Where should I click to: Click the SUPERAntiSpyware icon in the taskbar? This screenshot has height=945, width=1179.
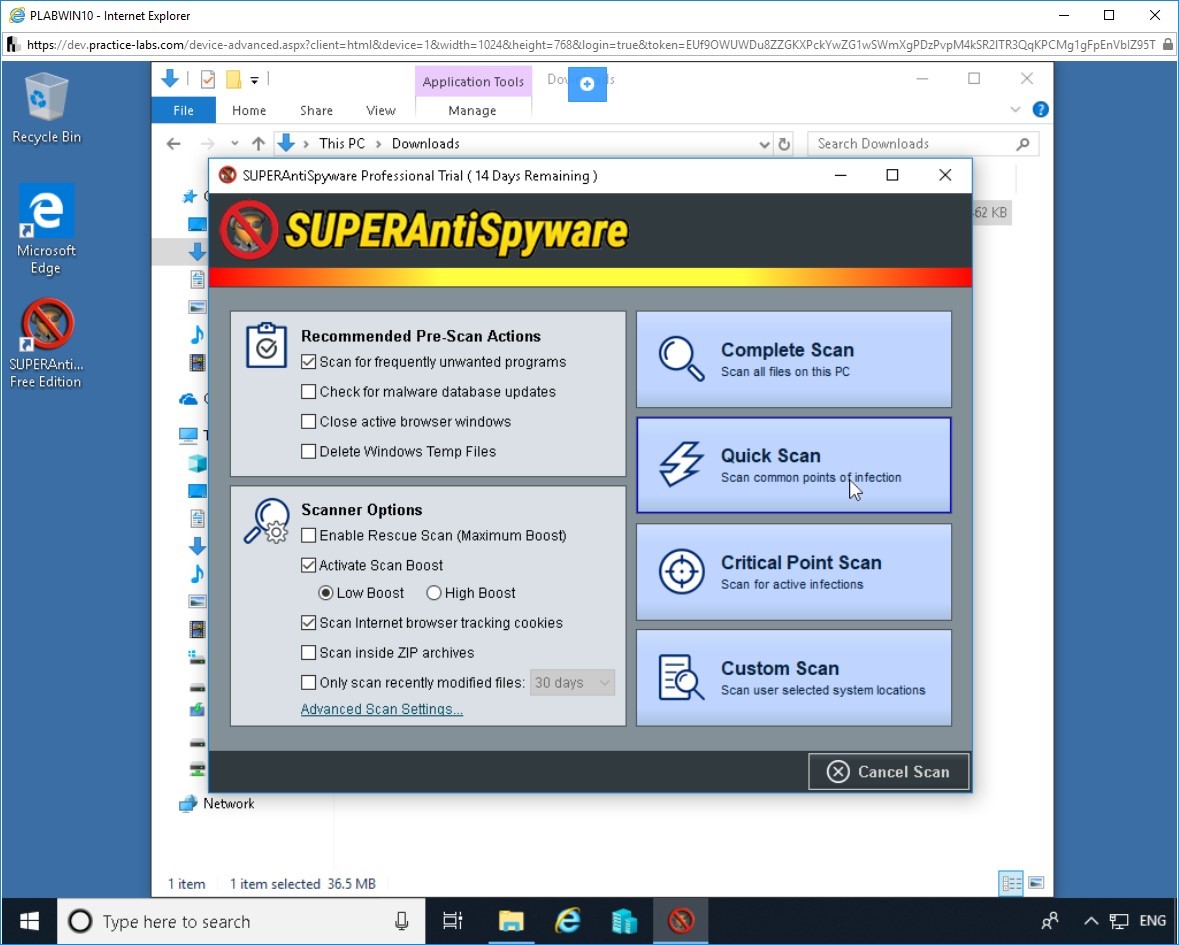[681, 921]
